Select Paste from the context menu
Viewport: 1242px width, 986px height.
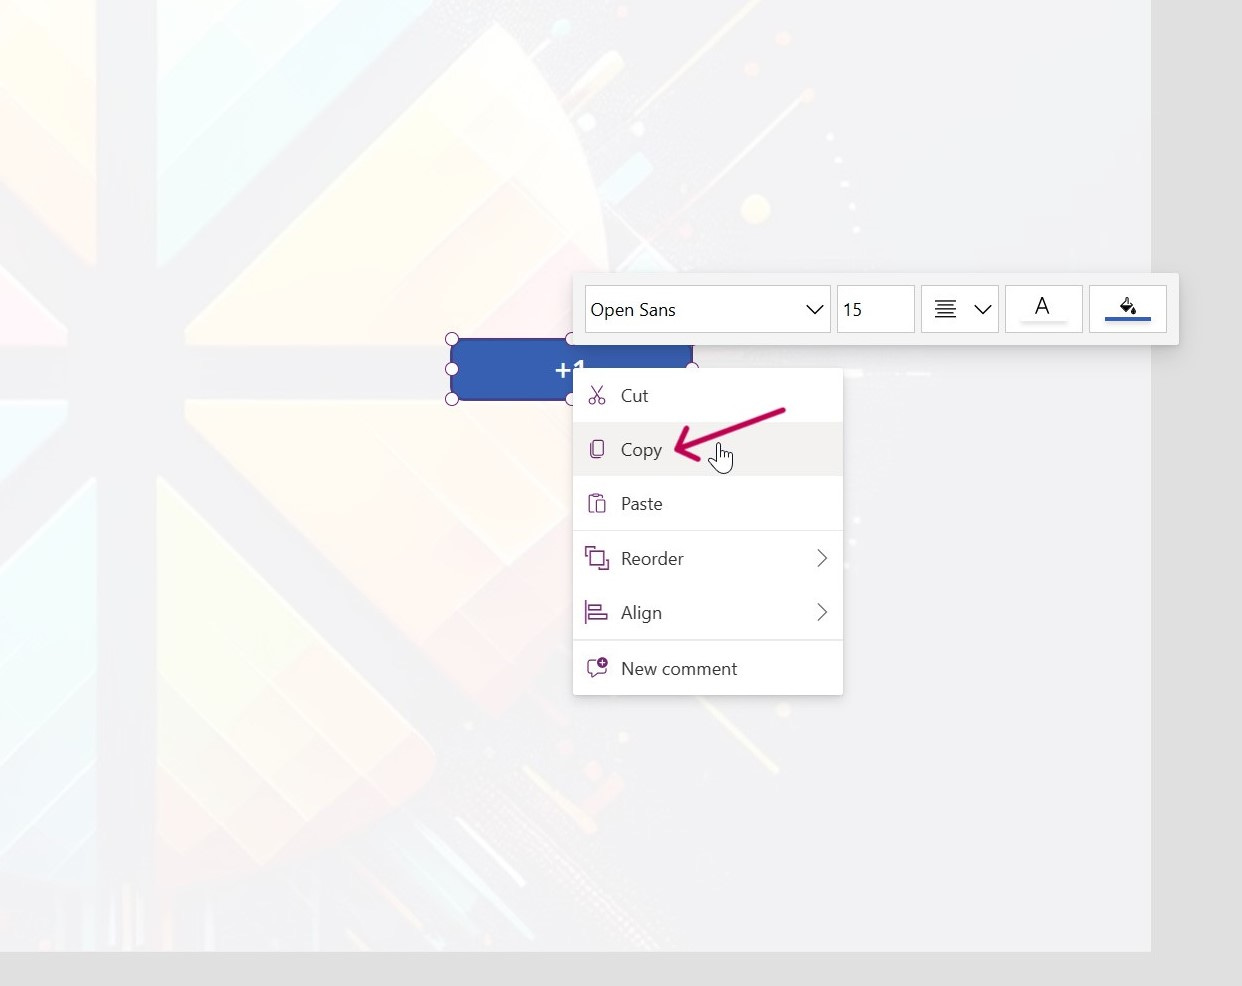707,503
